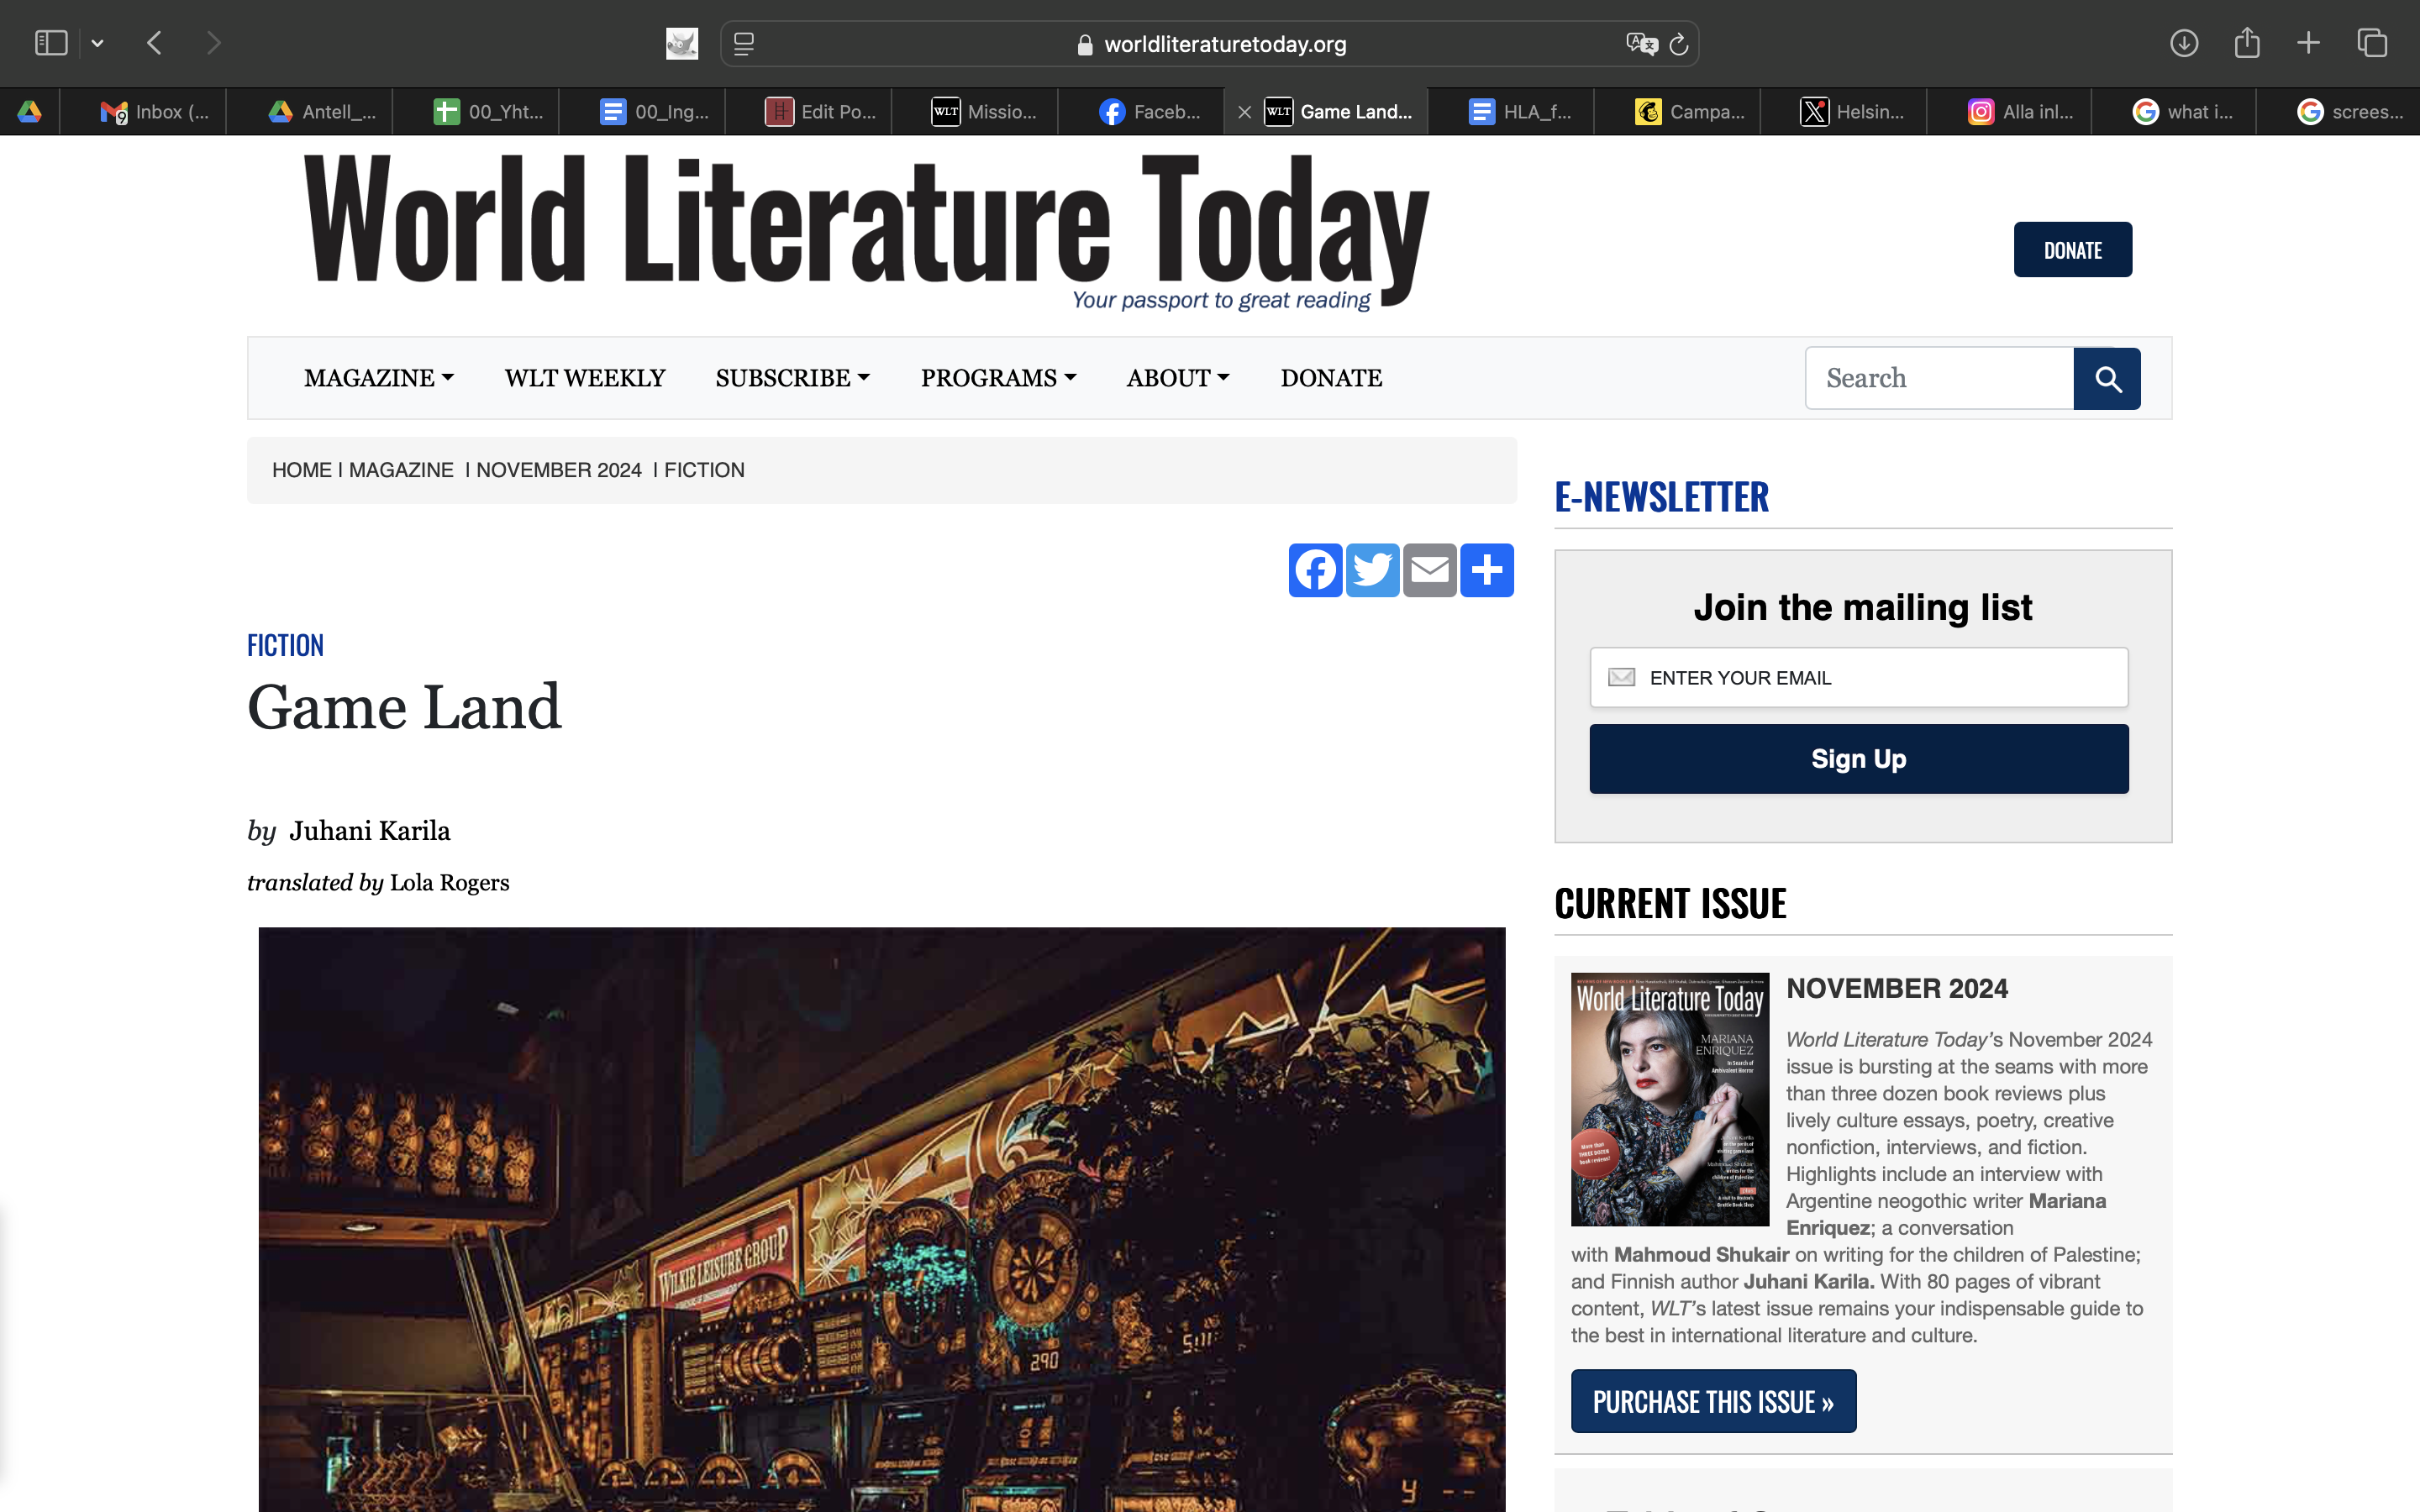Click the E-NEWSLETTER heading
This screenshot has width=2420, height=1512.
point(1661,497)
